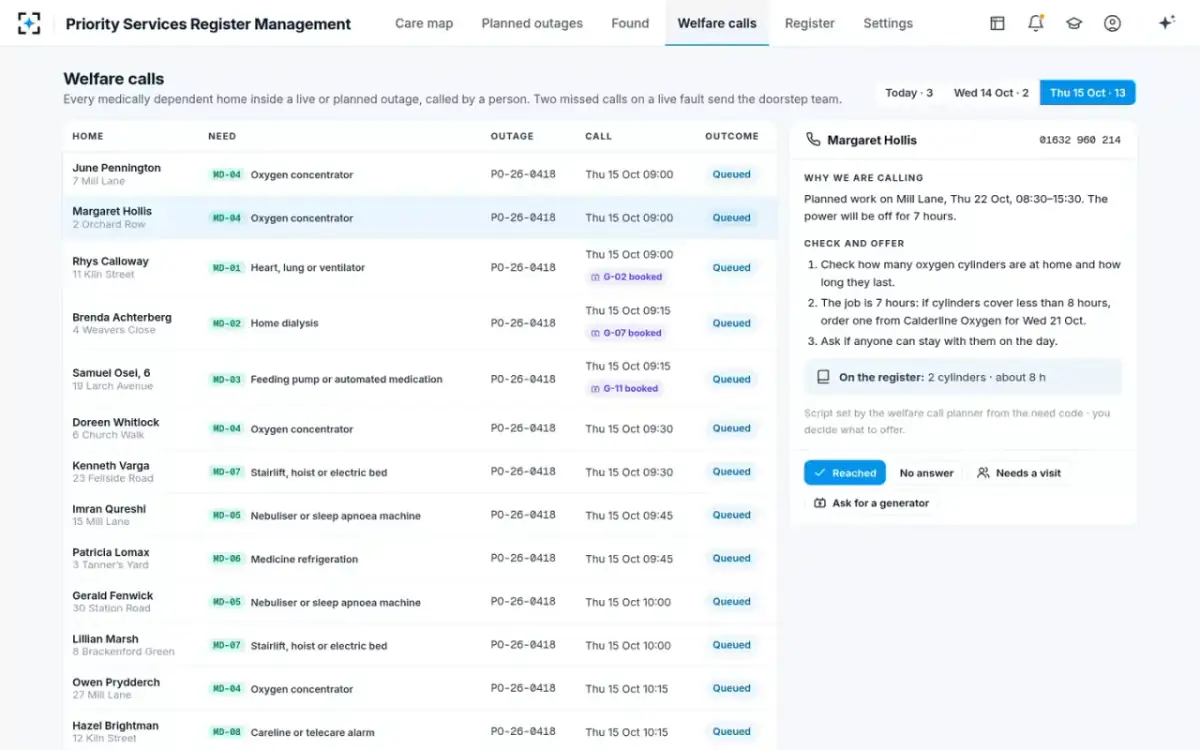1200x750 pixels.
Task: Click the MD-01 need code badge
Action: point(227,268)
